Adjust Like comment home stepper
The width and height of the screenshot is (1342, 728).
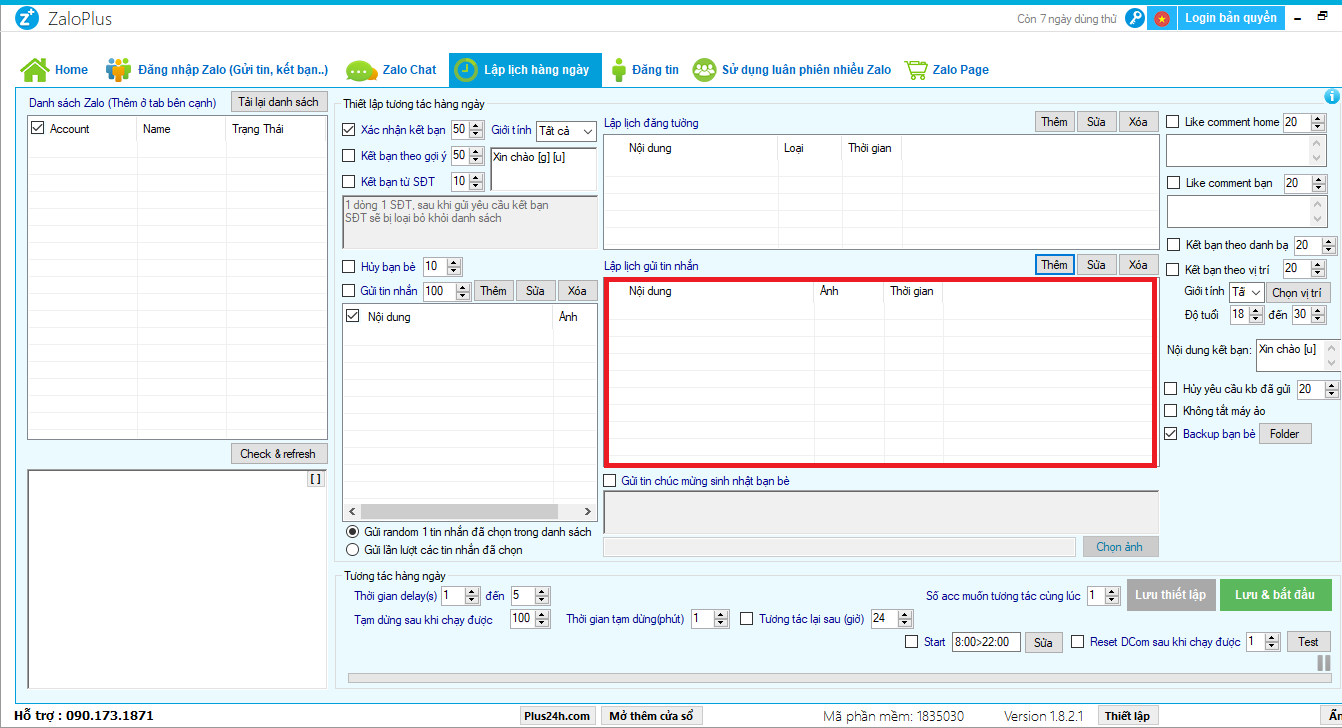point(1319,122)
